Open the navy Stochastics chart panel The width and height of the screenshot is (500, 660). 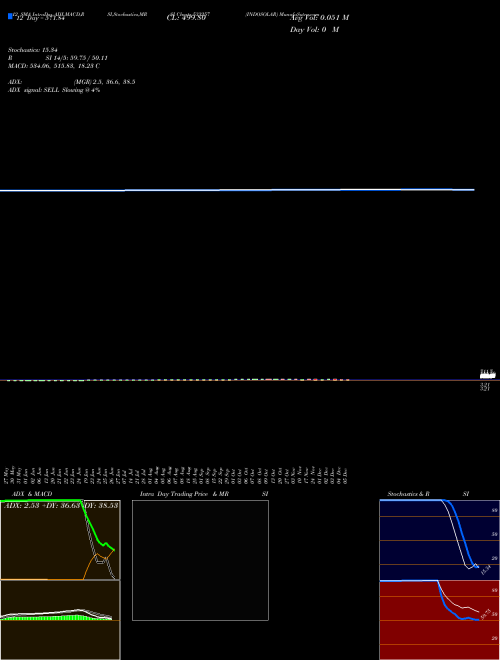(439, 540)
